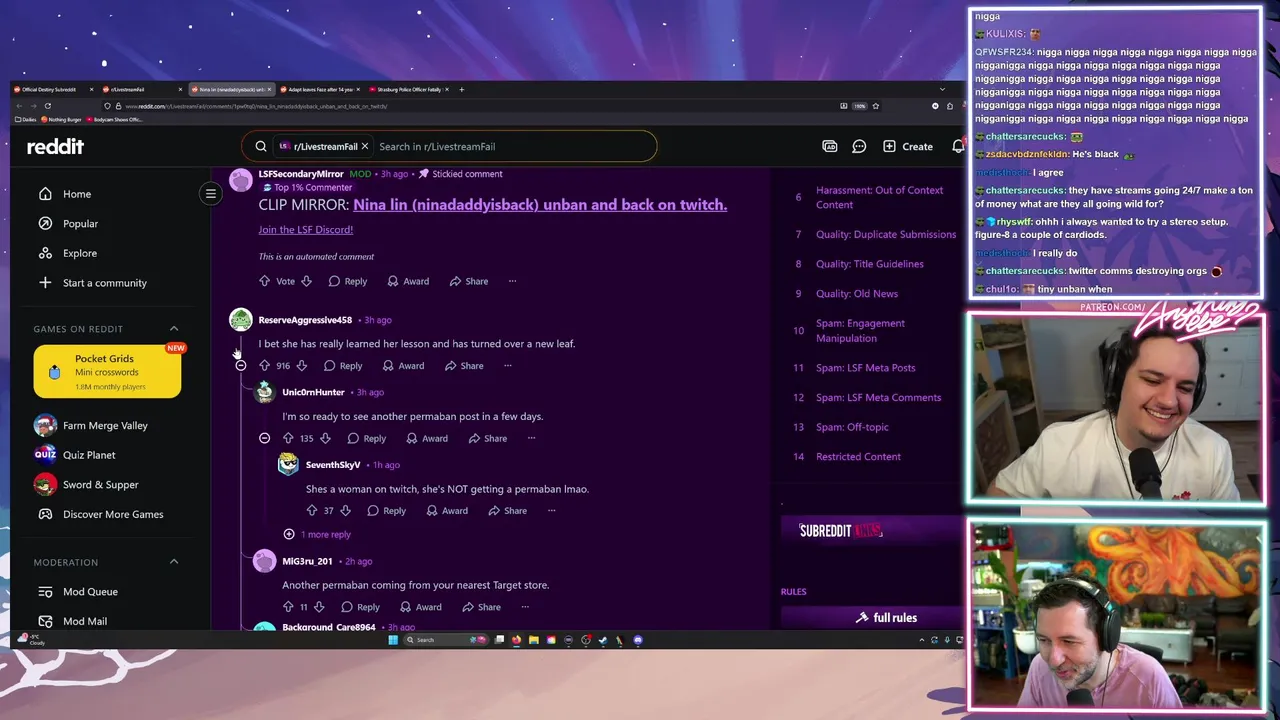
Task: Click Join the LSF Discord link
Action: pyautogui.click(x=305, y=230)
